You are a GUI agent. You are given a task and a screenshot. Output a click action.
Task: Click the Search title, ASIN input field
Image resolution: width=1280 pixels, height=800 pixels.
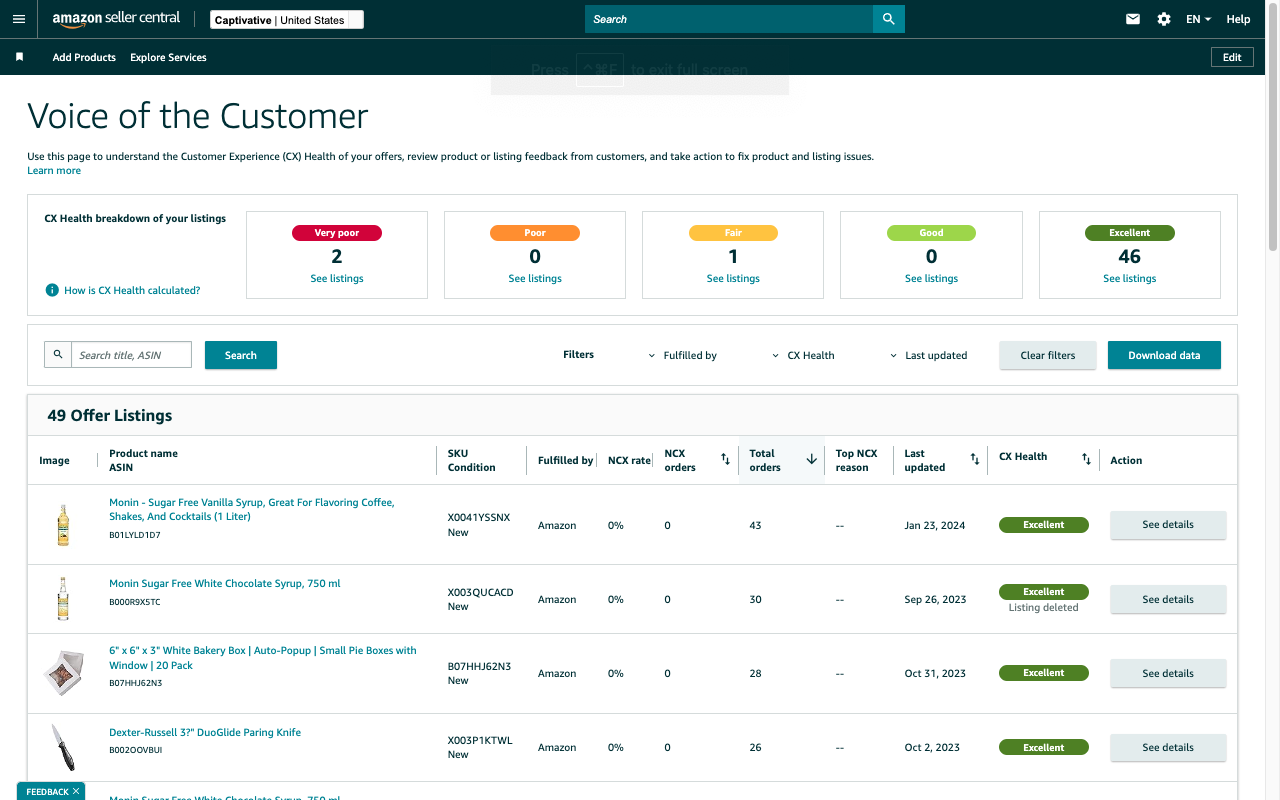(x=131, y=355)
